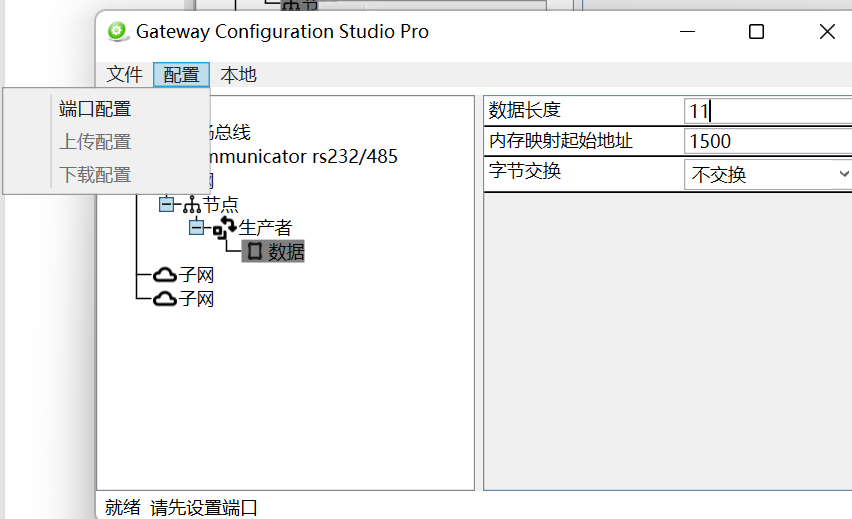
Task: Open the 字节交换 dropdown
Action: [x=841, y=175]
